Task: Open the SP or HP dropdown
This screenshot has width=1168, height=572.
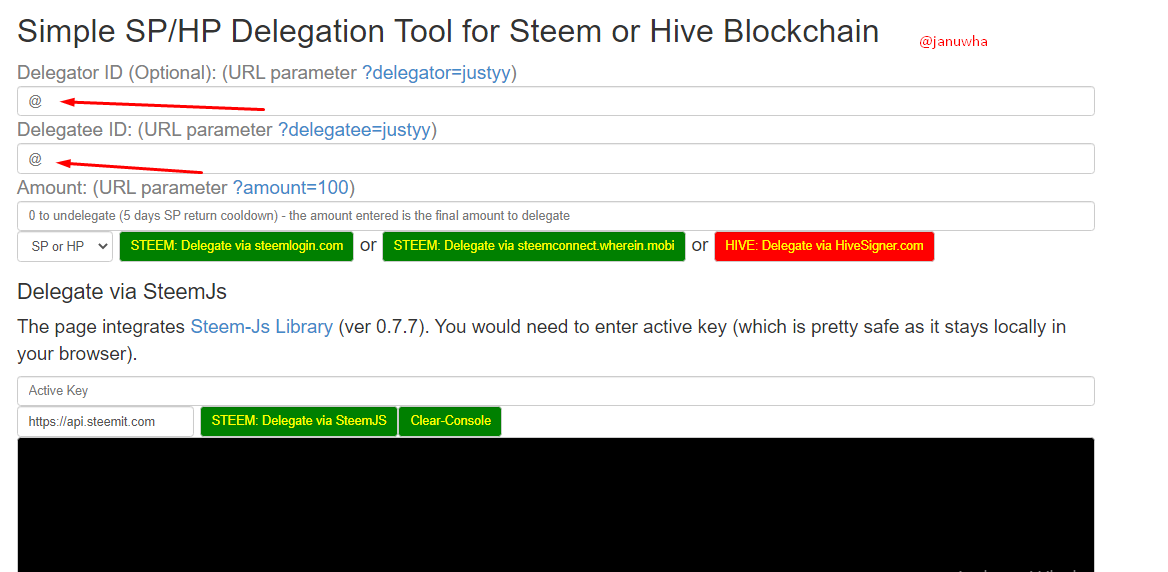Action: [65, 247]
